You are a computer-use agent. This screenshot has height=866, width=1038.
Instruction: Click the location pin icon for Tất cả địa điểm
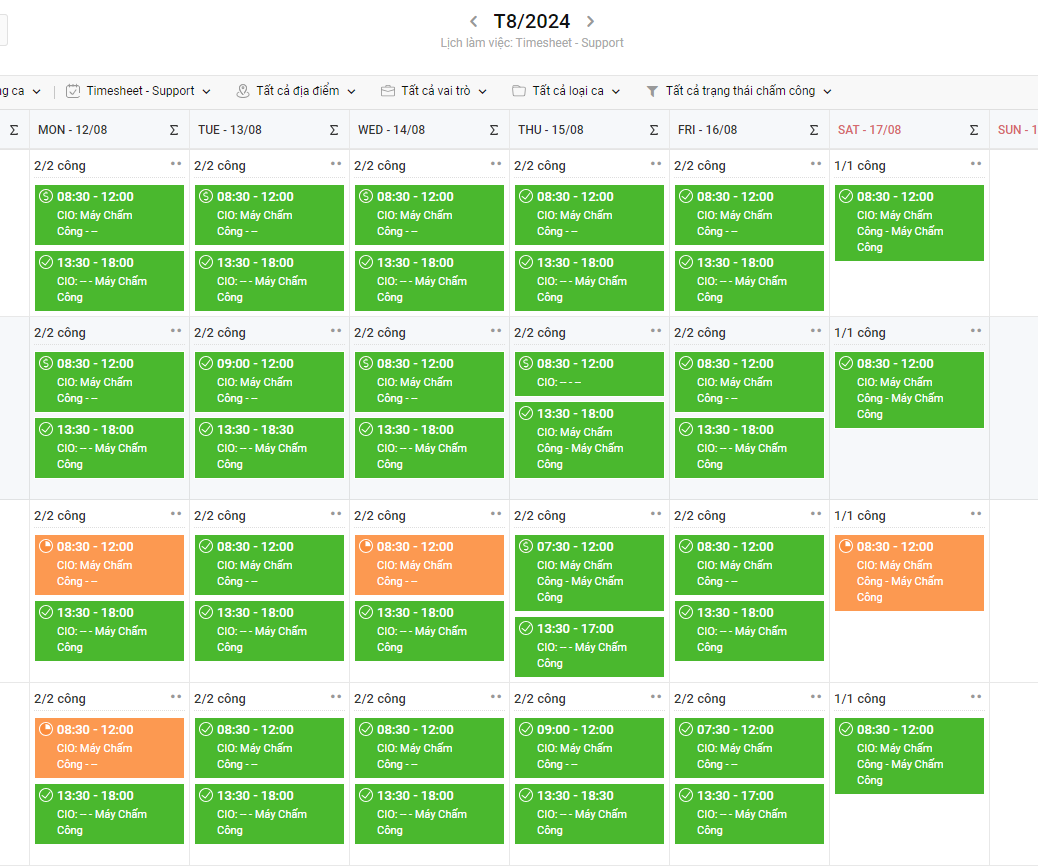pos(243,91)
